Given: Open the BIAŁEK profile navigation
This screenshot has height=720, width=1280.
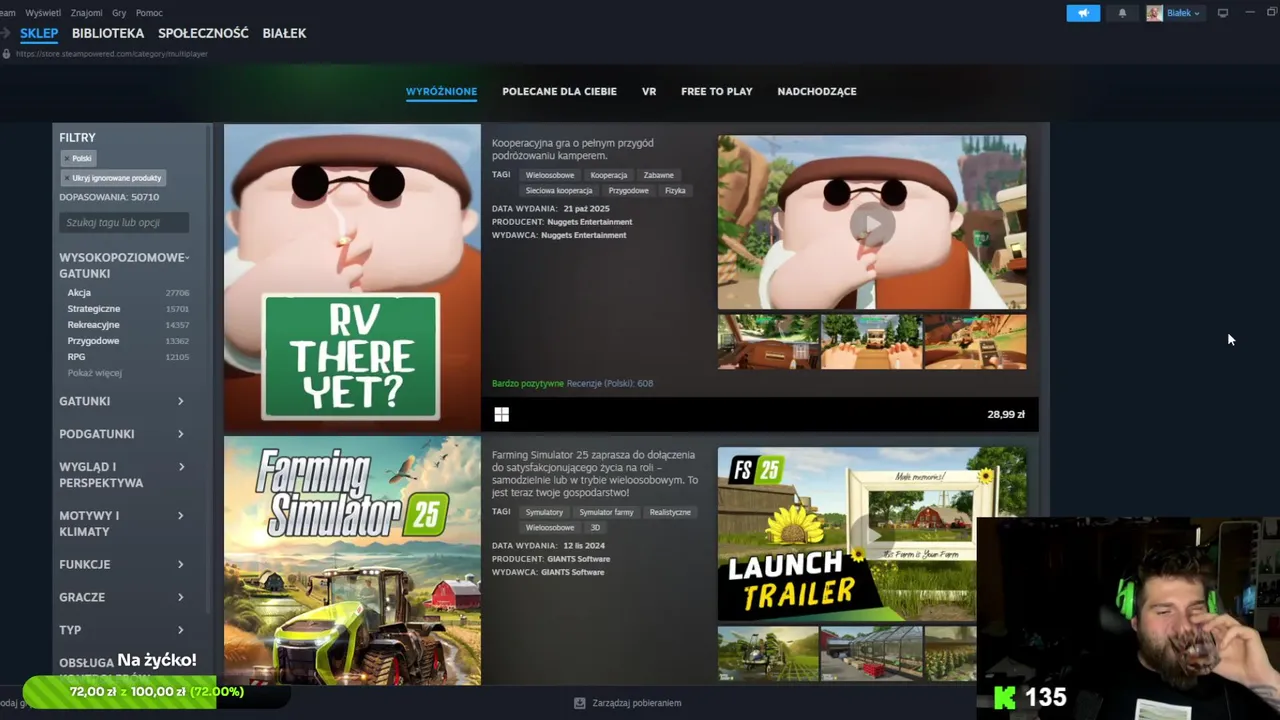Looking at the screenshot, I should [284, 33].
